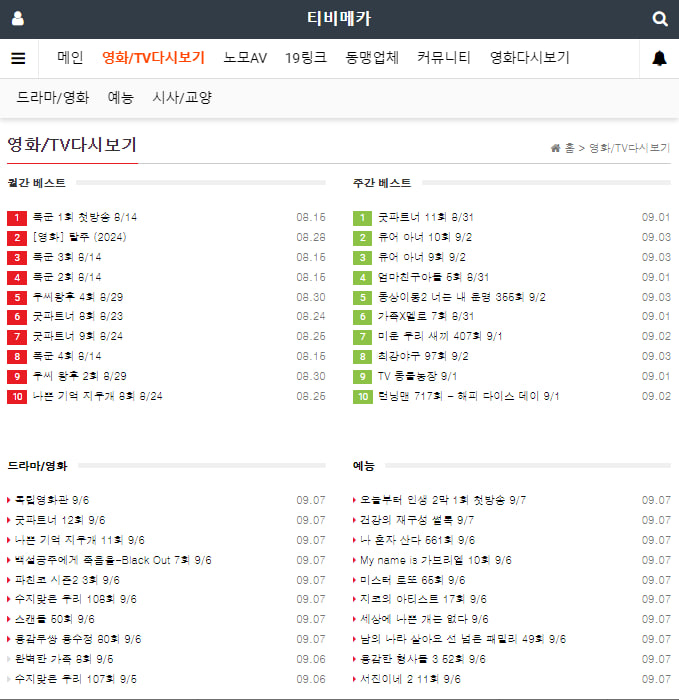Open the 커뮤니티 menu item
The width and height of the screenshot is (679, 700).
point(444,58)
